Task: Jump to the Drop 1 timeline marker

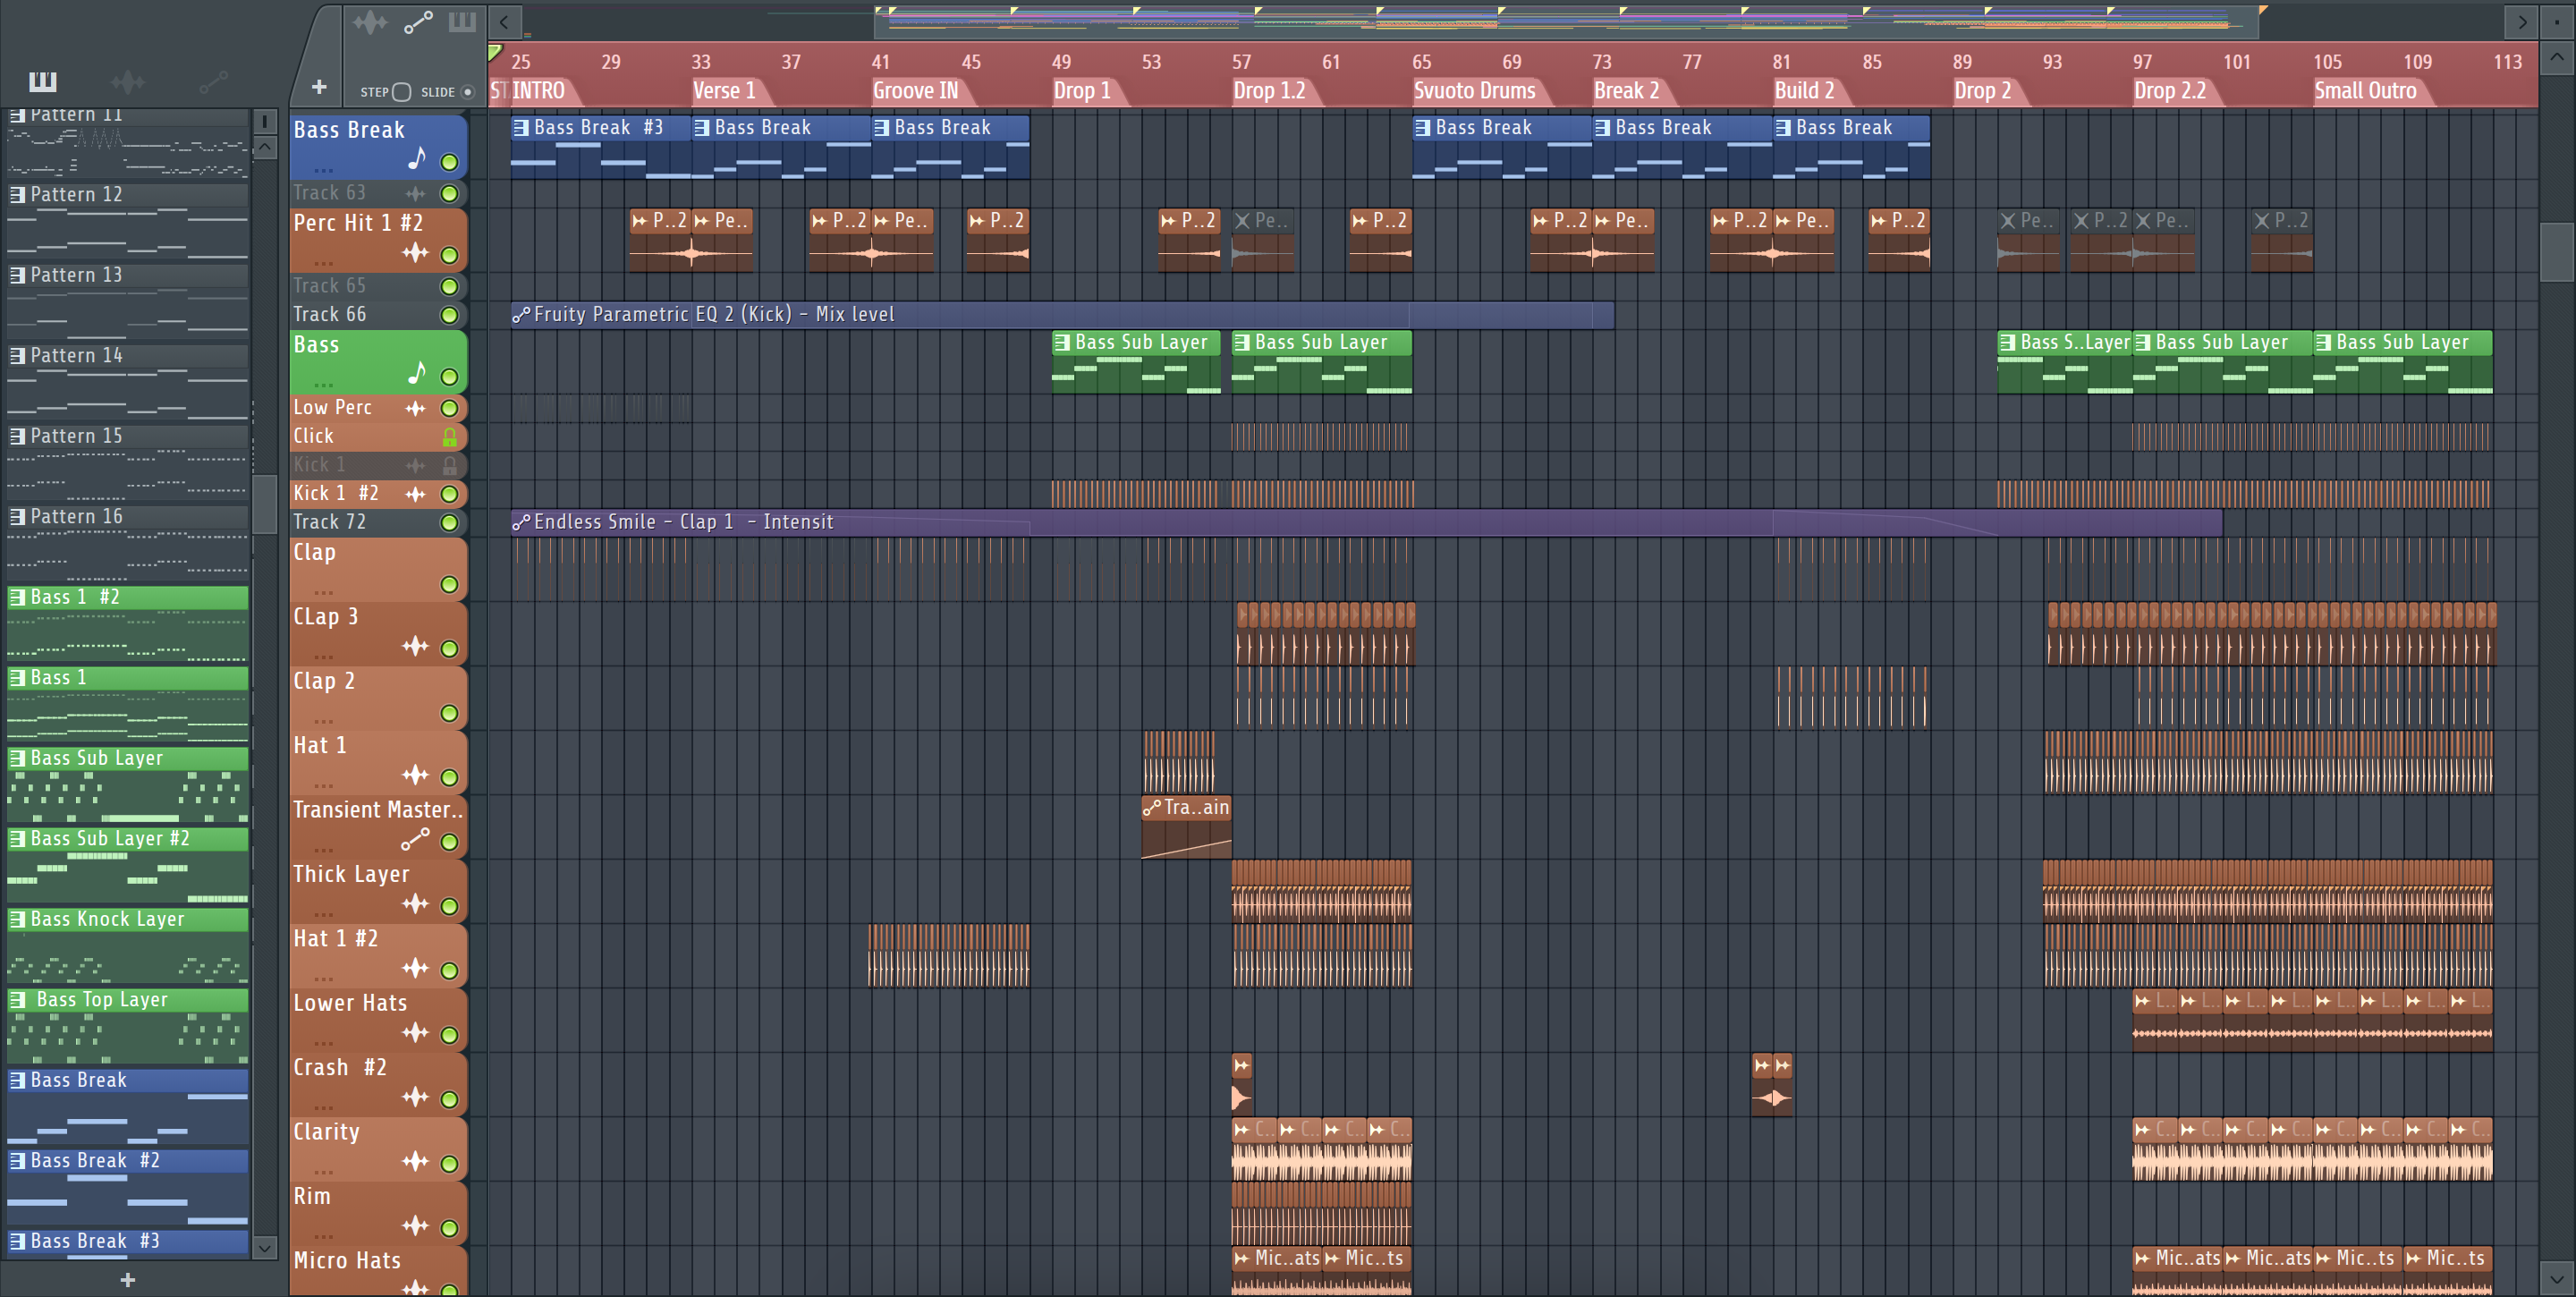Action: pos(1082,91)
